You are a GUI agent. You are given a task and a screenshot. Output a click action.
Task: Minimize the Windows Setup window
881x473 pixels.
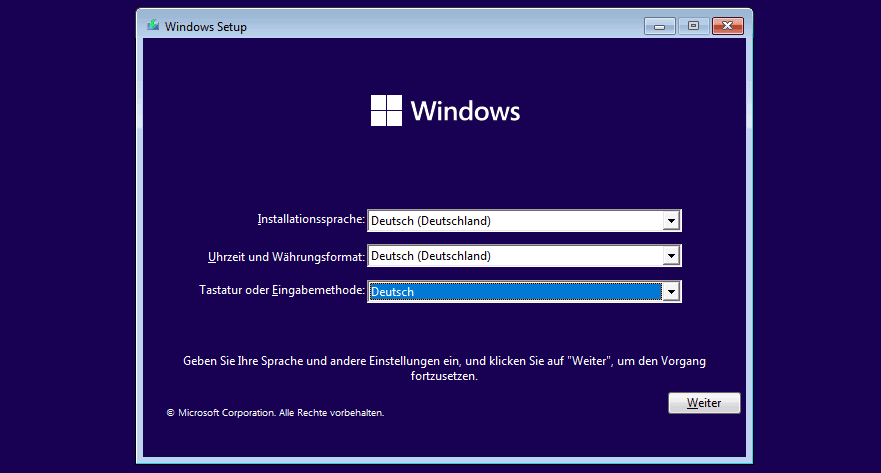click(x=660, y=26)
